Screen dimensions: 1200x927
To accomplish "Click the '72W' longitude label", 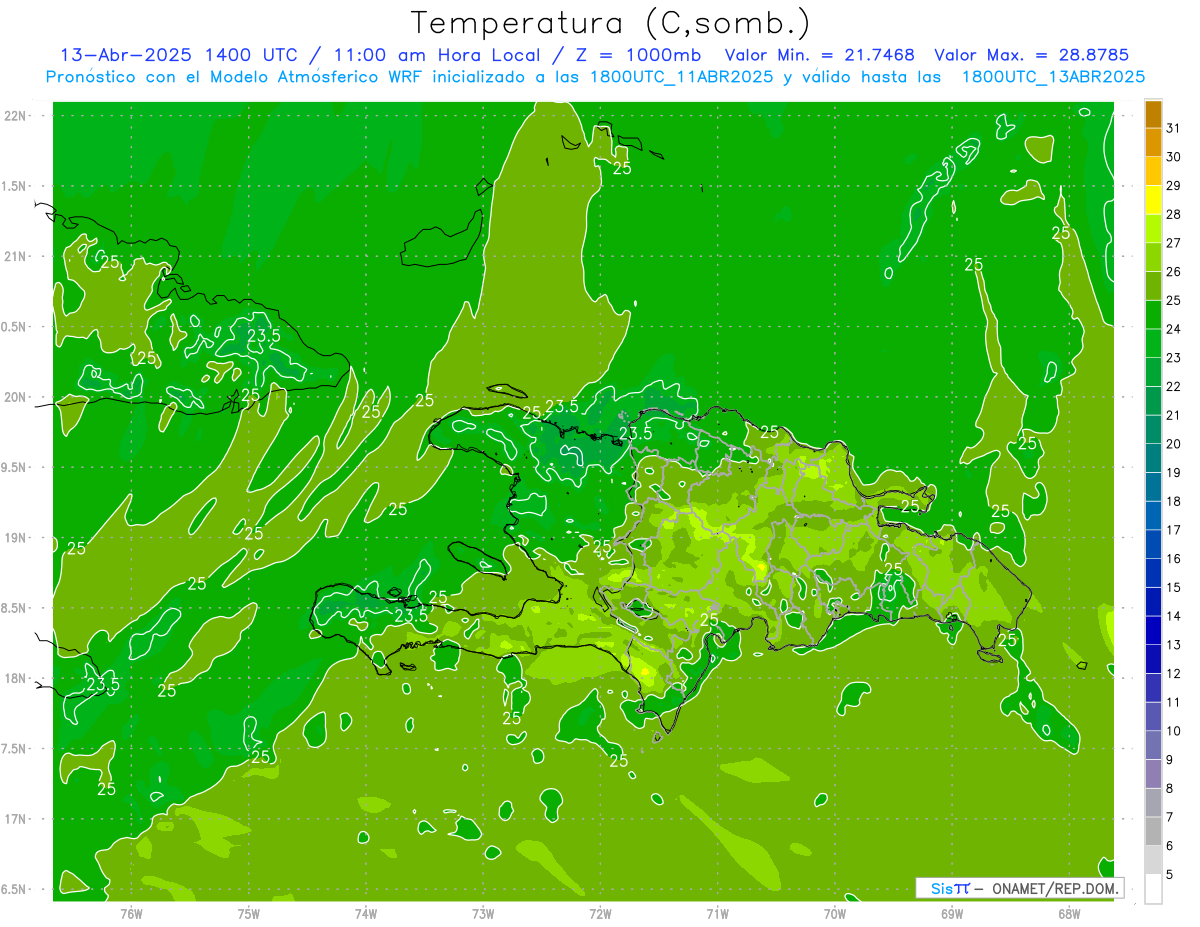I will [601, 913].
